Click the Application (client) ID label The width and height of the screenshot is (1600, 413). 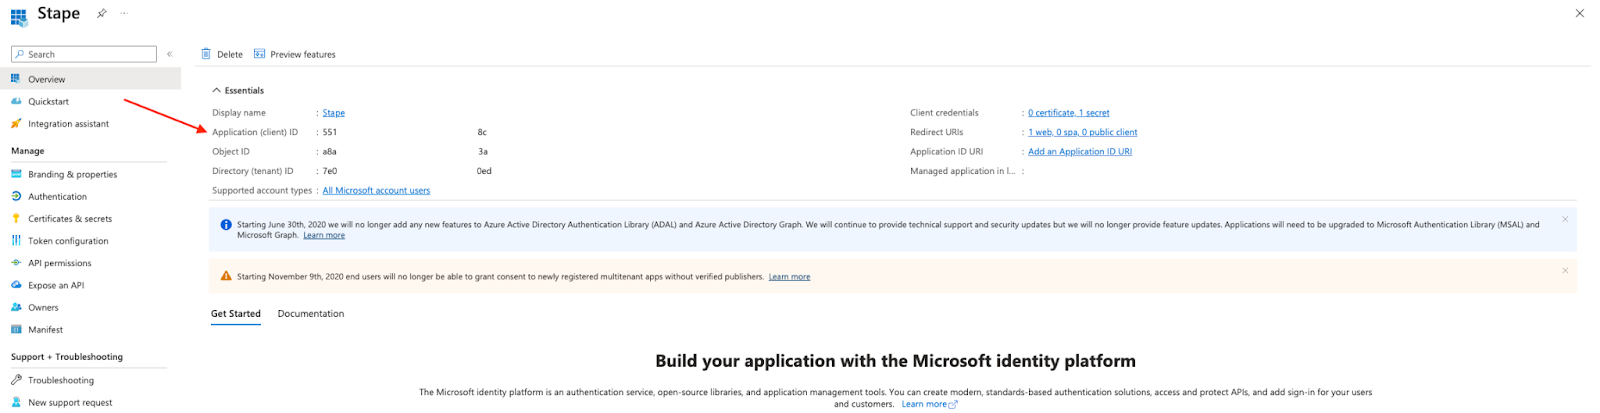(x=255, y=132)
